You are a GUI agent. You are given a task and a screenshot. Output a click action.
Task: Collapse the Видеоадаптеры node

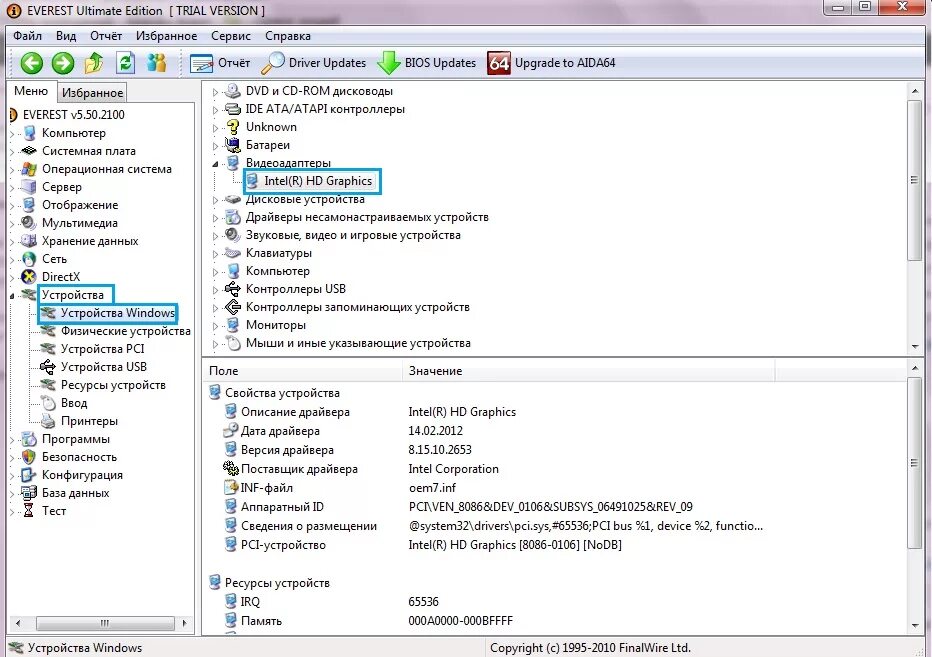215,164
